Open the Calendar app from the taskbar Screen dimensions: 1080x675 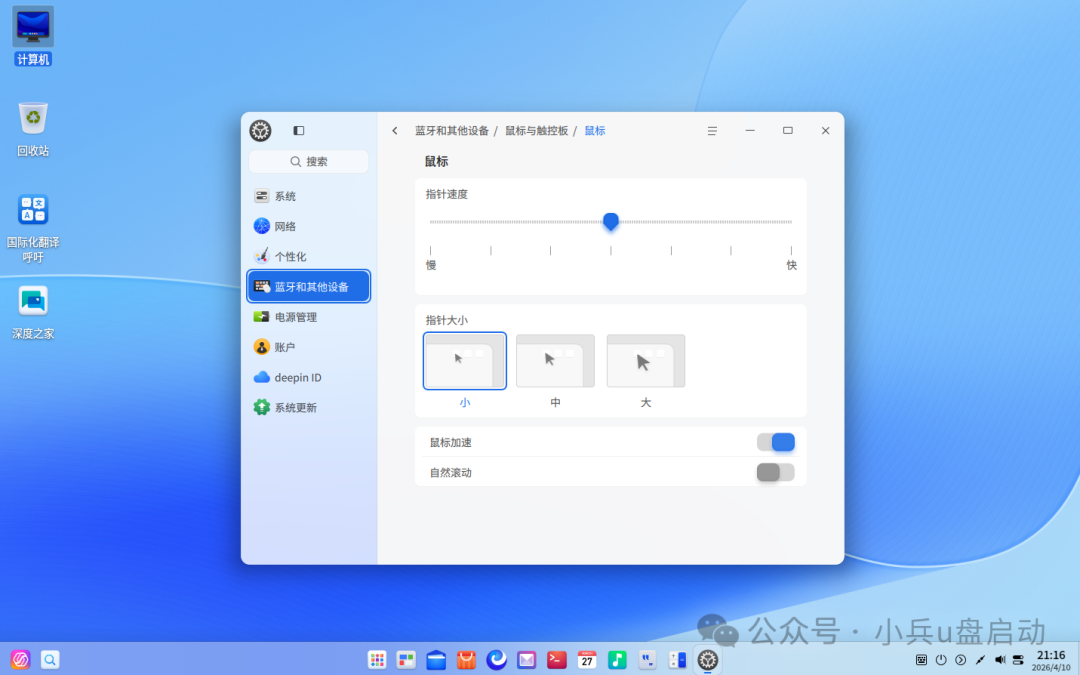coord(587,660)
